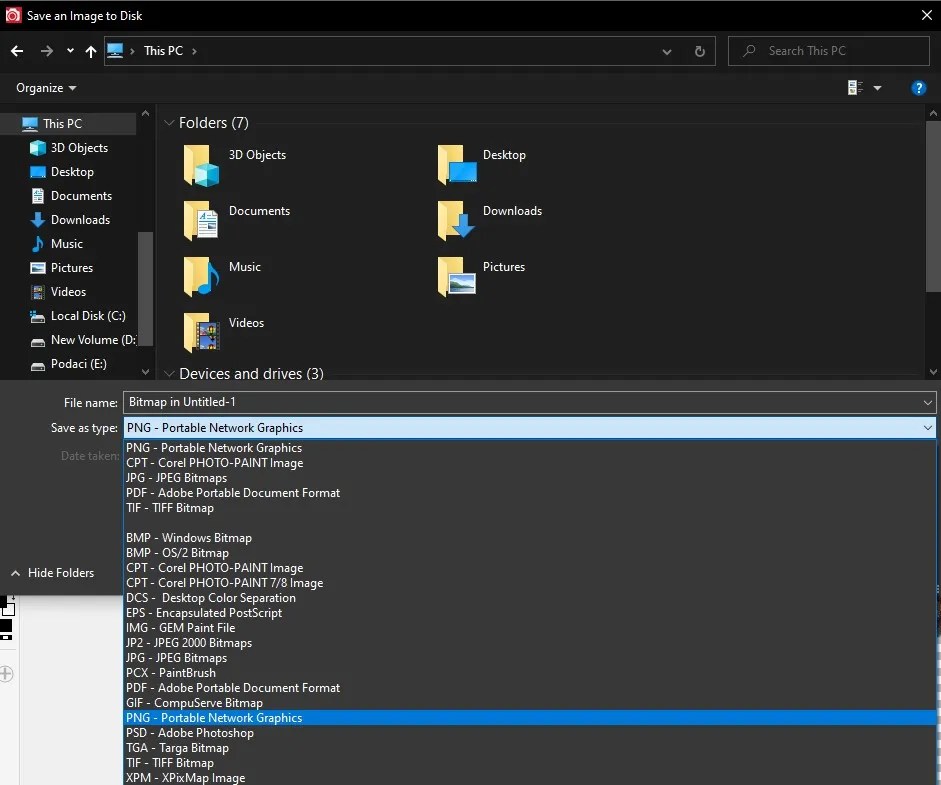Click the navigation pane scrollbar
Screen dimensions: 941x785
coord(145,289)
